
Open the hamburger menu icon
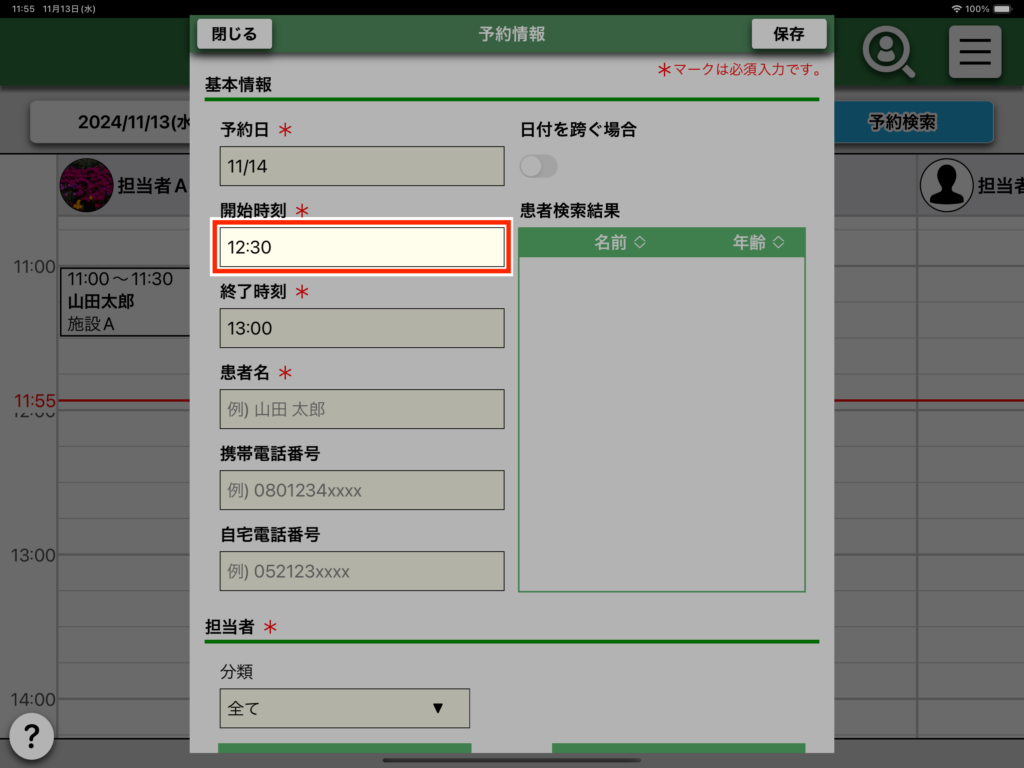[974, 51]
